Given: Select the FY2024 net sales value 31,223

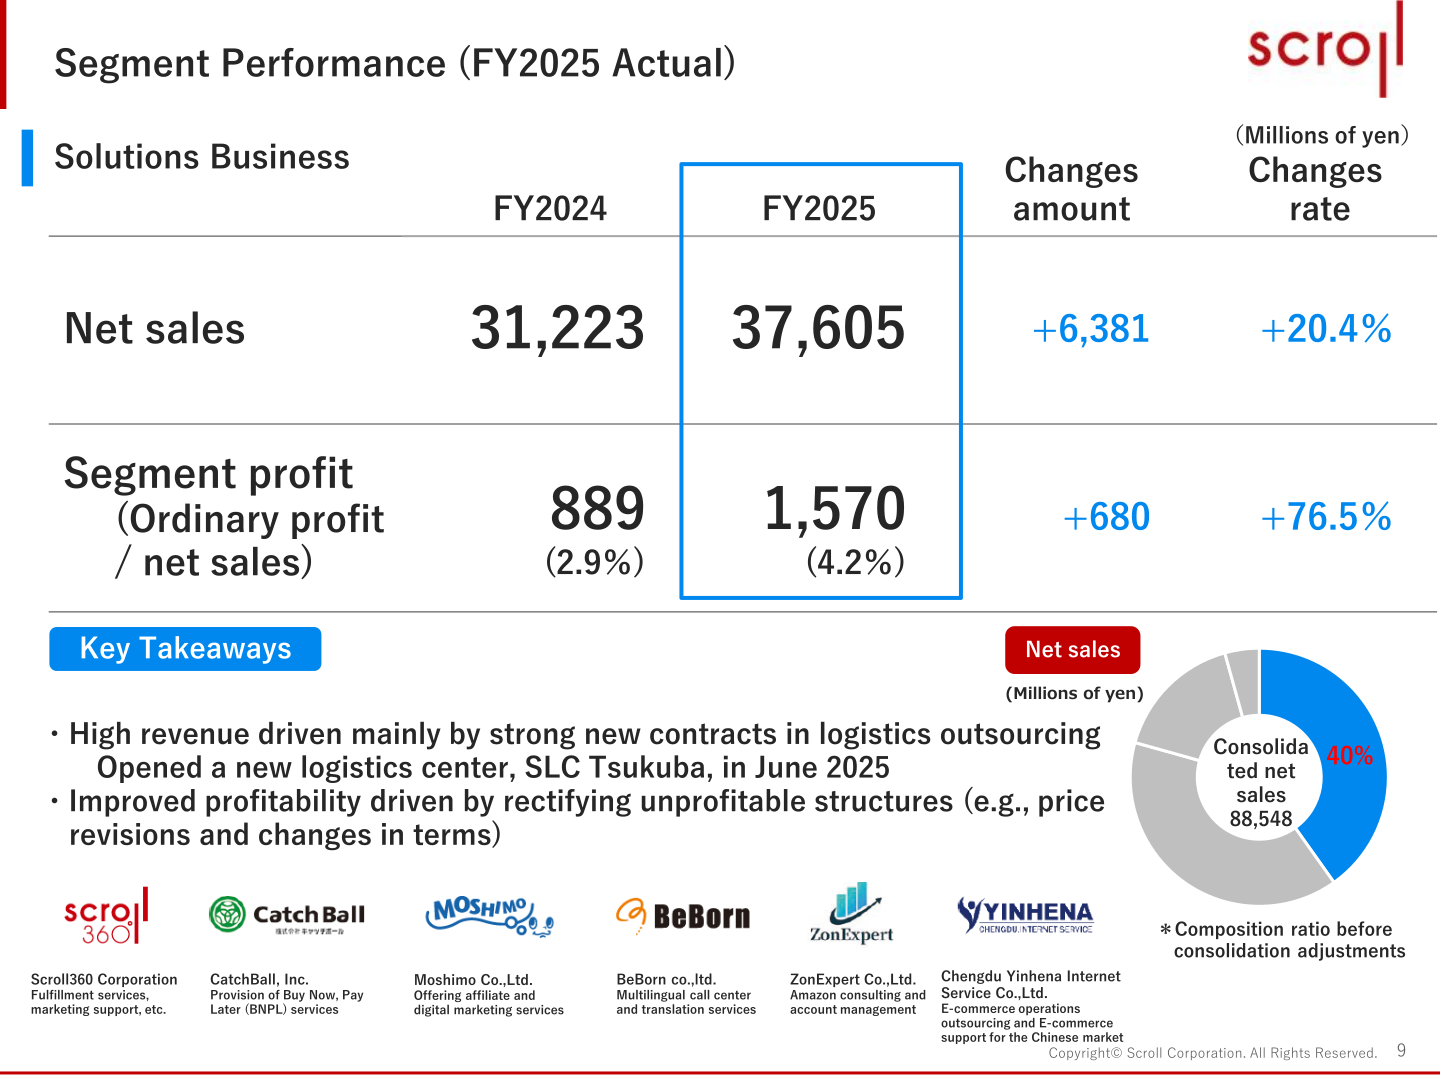Looking at the screenshot, I should [x=558, y=328].
